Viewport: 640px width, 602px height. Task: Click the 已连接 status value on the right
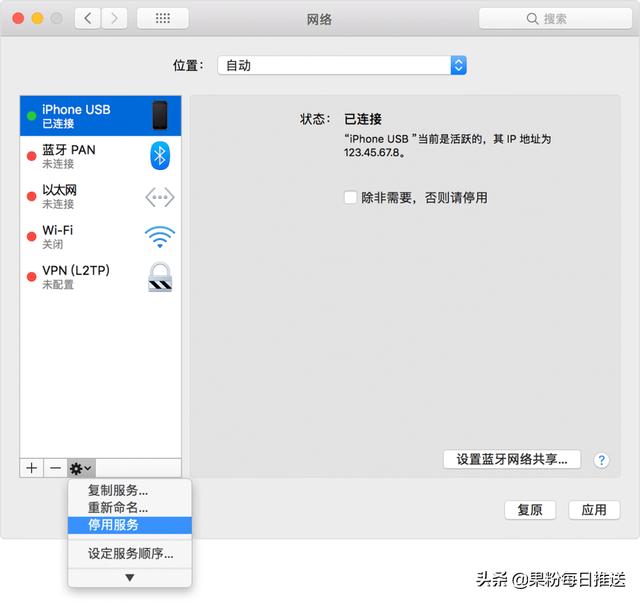point(363,119)
